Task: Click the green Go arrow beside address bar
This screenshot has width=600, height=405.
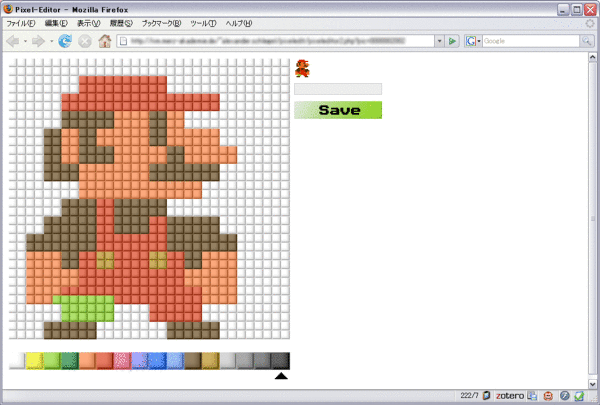Action: tap(453, 41)
